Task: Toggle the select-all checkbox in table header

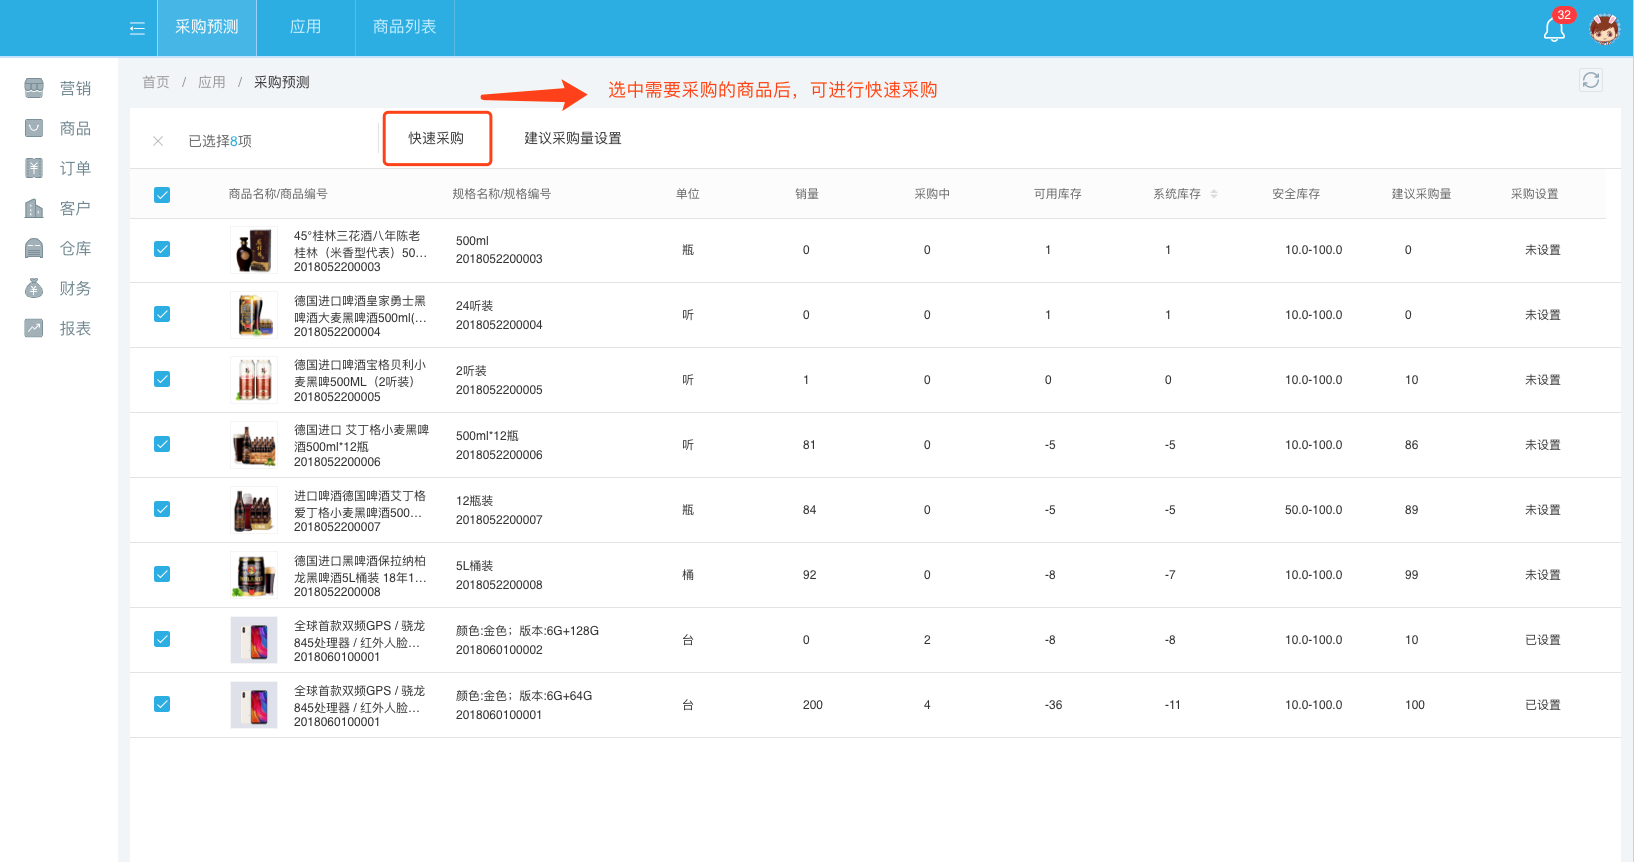Action: coord(162,195)
